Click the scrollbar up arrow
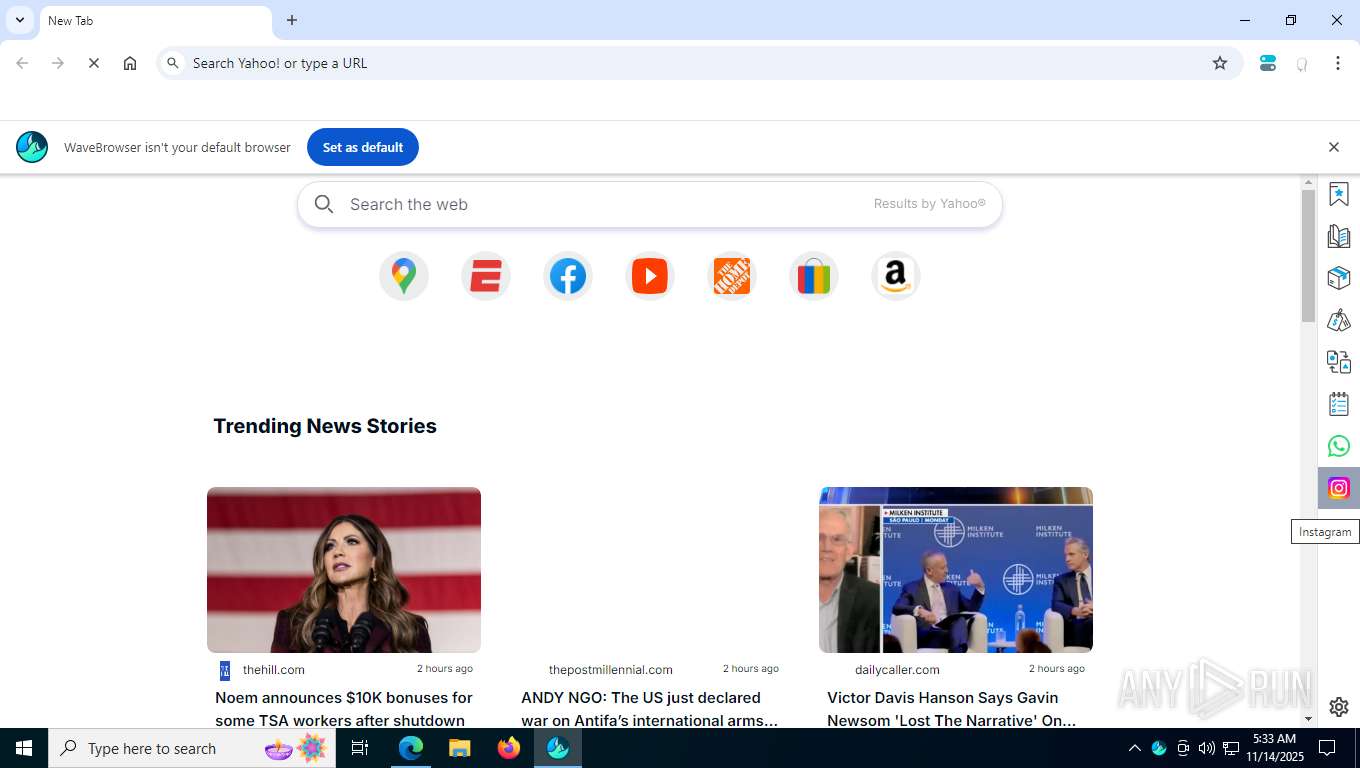Viewport: 1360px width, 768px height. (x=1308, y=183)
